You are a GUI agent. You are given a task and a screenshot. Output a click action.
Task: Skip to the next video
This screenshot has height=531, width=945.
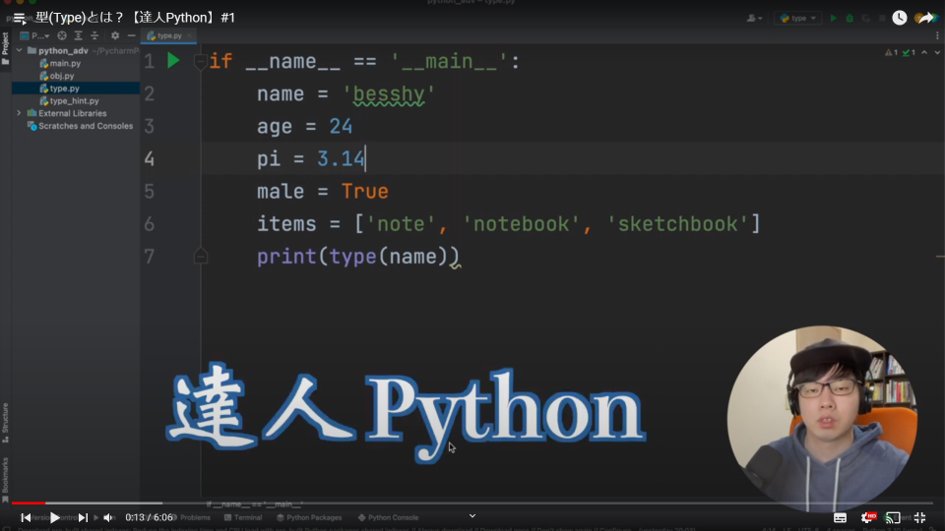pyautogui.click(x=83, y=517)
